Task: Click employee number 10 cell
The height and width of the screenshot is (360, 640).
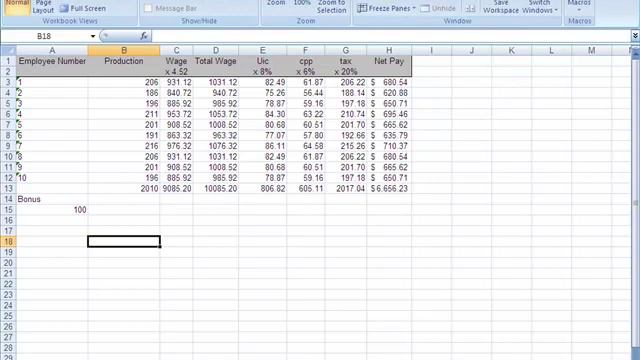Action: (52, 178)
